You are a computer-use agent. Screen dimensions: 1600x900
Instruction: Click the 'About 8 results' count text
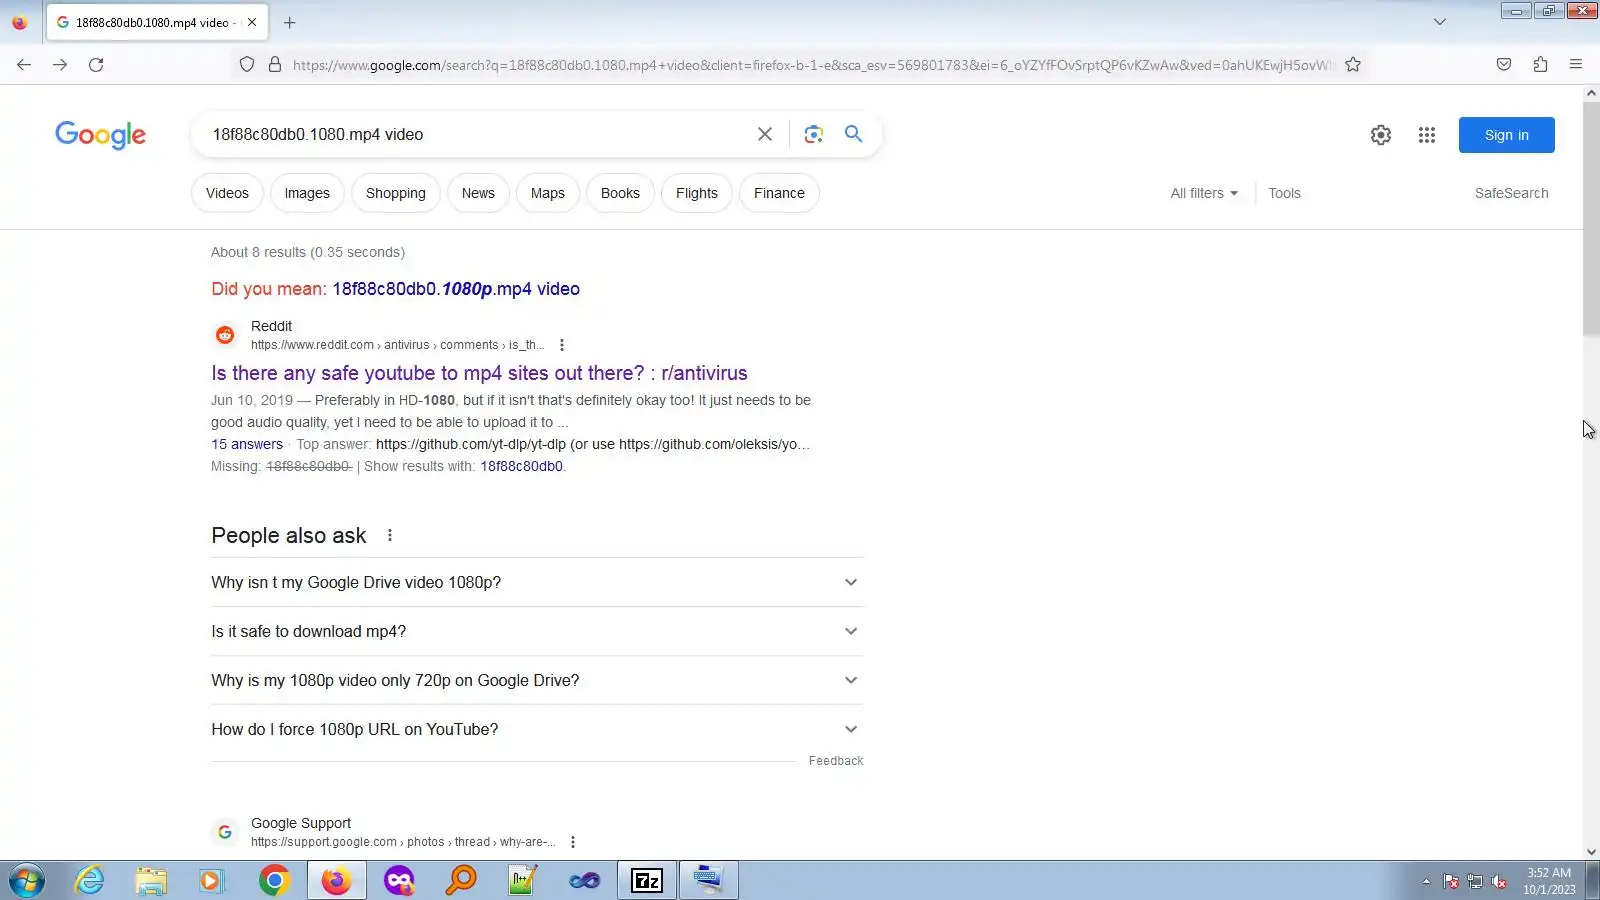(308, 252)
